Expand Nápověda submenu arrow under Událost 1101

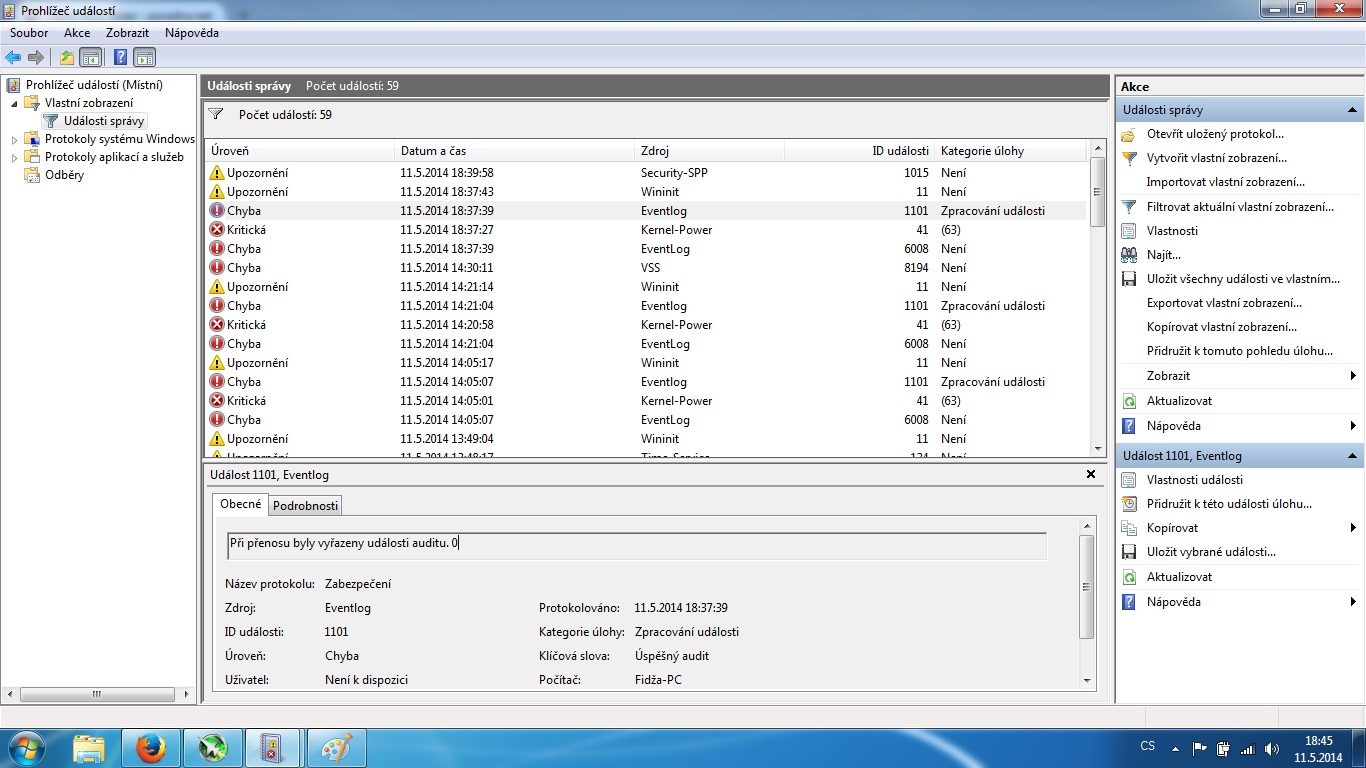click(x=1353, y=602)
